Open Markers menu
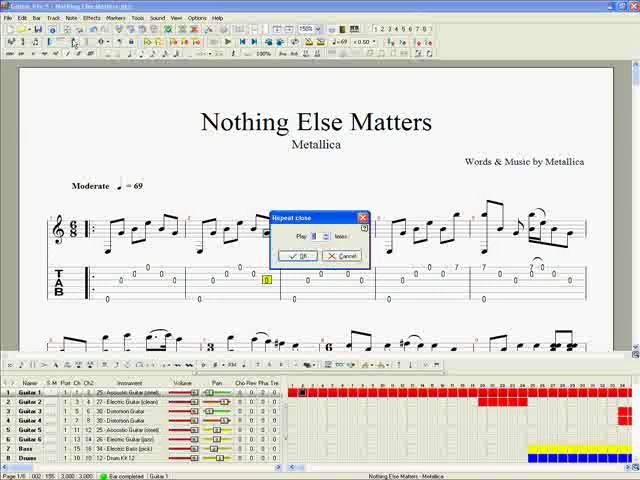640x480 pixels. pyautogui.click(x=116, y=18)
